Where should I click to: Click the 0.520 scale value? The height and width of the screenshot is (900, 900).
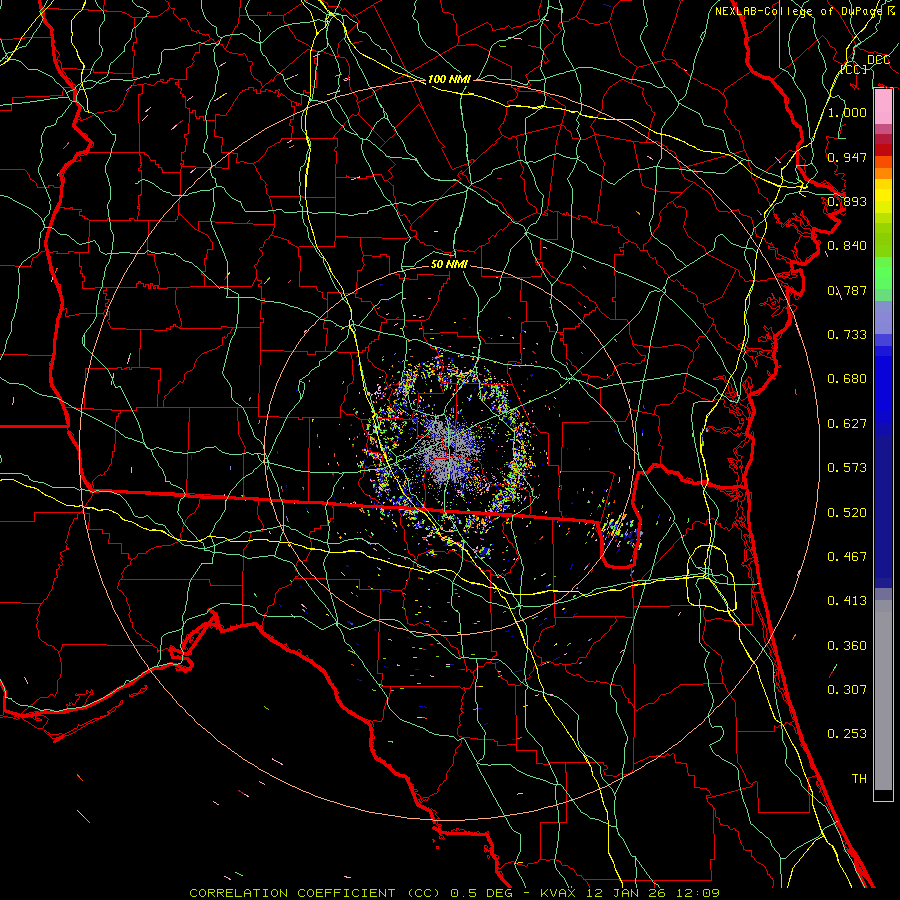coord(847,513)
